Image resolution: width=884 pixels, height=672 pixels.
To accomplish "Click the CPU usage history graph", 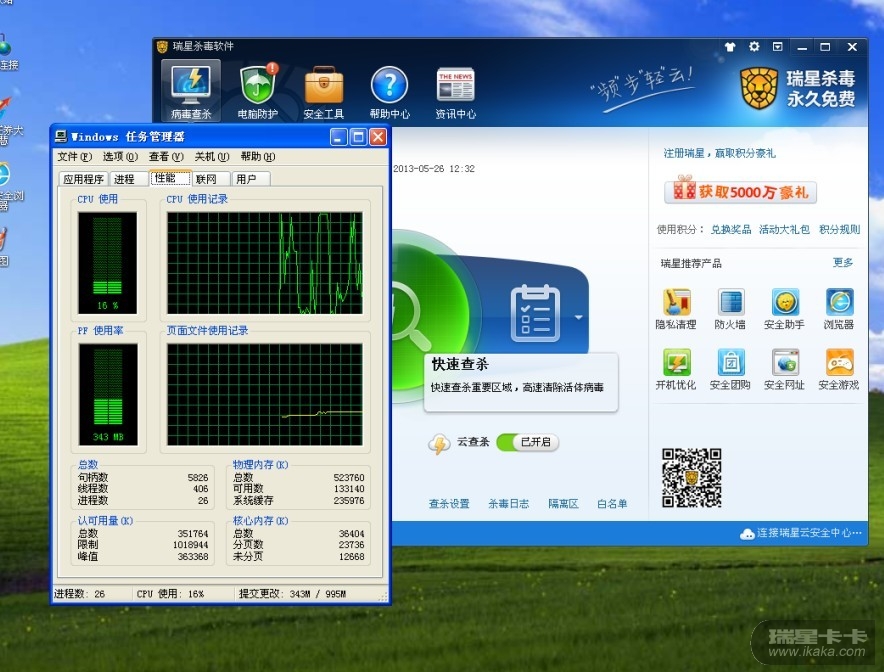I will 265,263.
